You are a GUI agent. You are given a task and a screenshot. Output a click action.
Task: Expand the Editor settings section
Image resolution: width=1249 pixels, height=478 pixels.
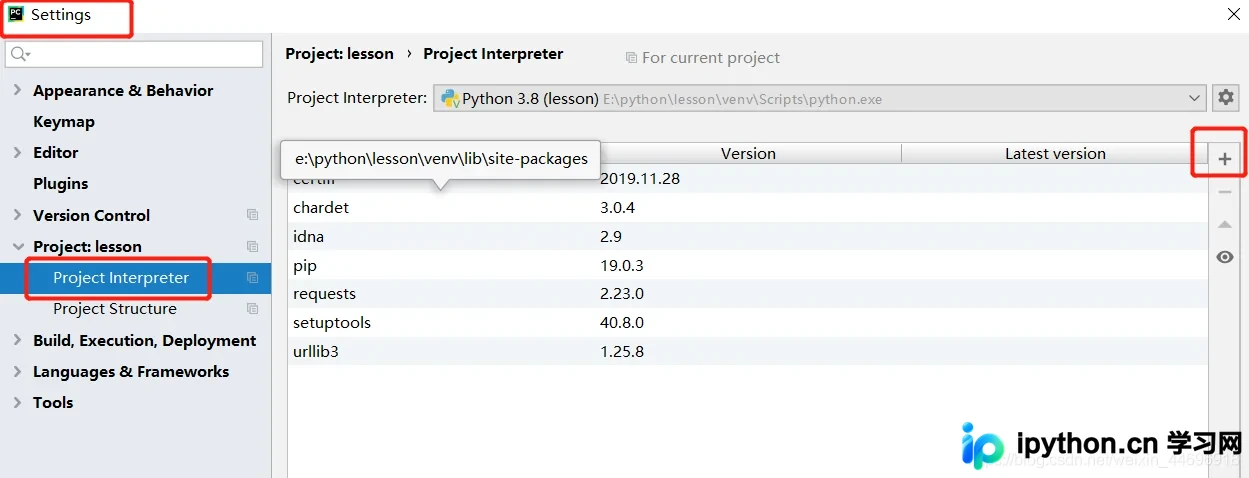17,152
